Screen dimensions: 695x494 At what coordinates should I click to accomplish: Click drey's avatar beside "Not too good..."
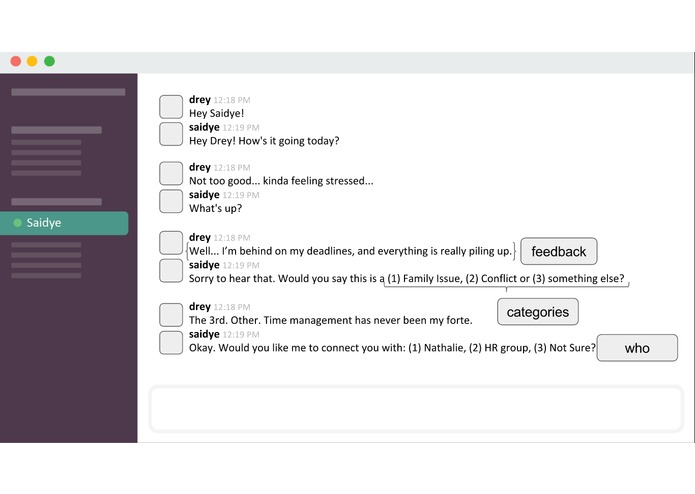point(171,173)
